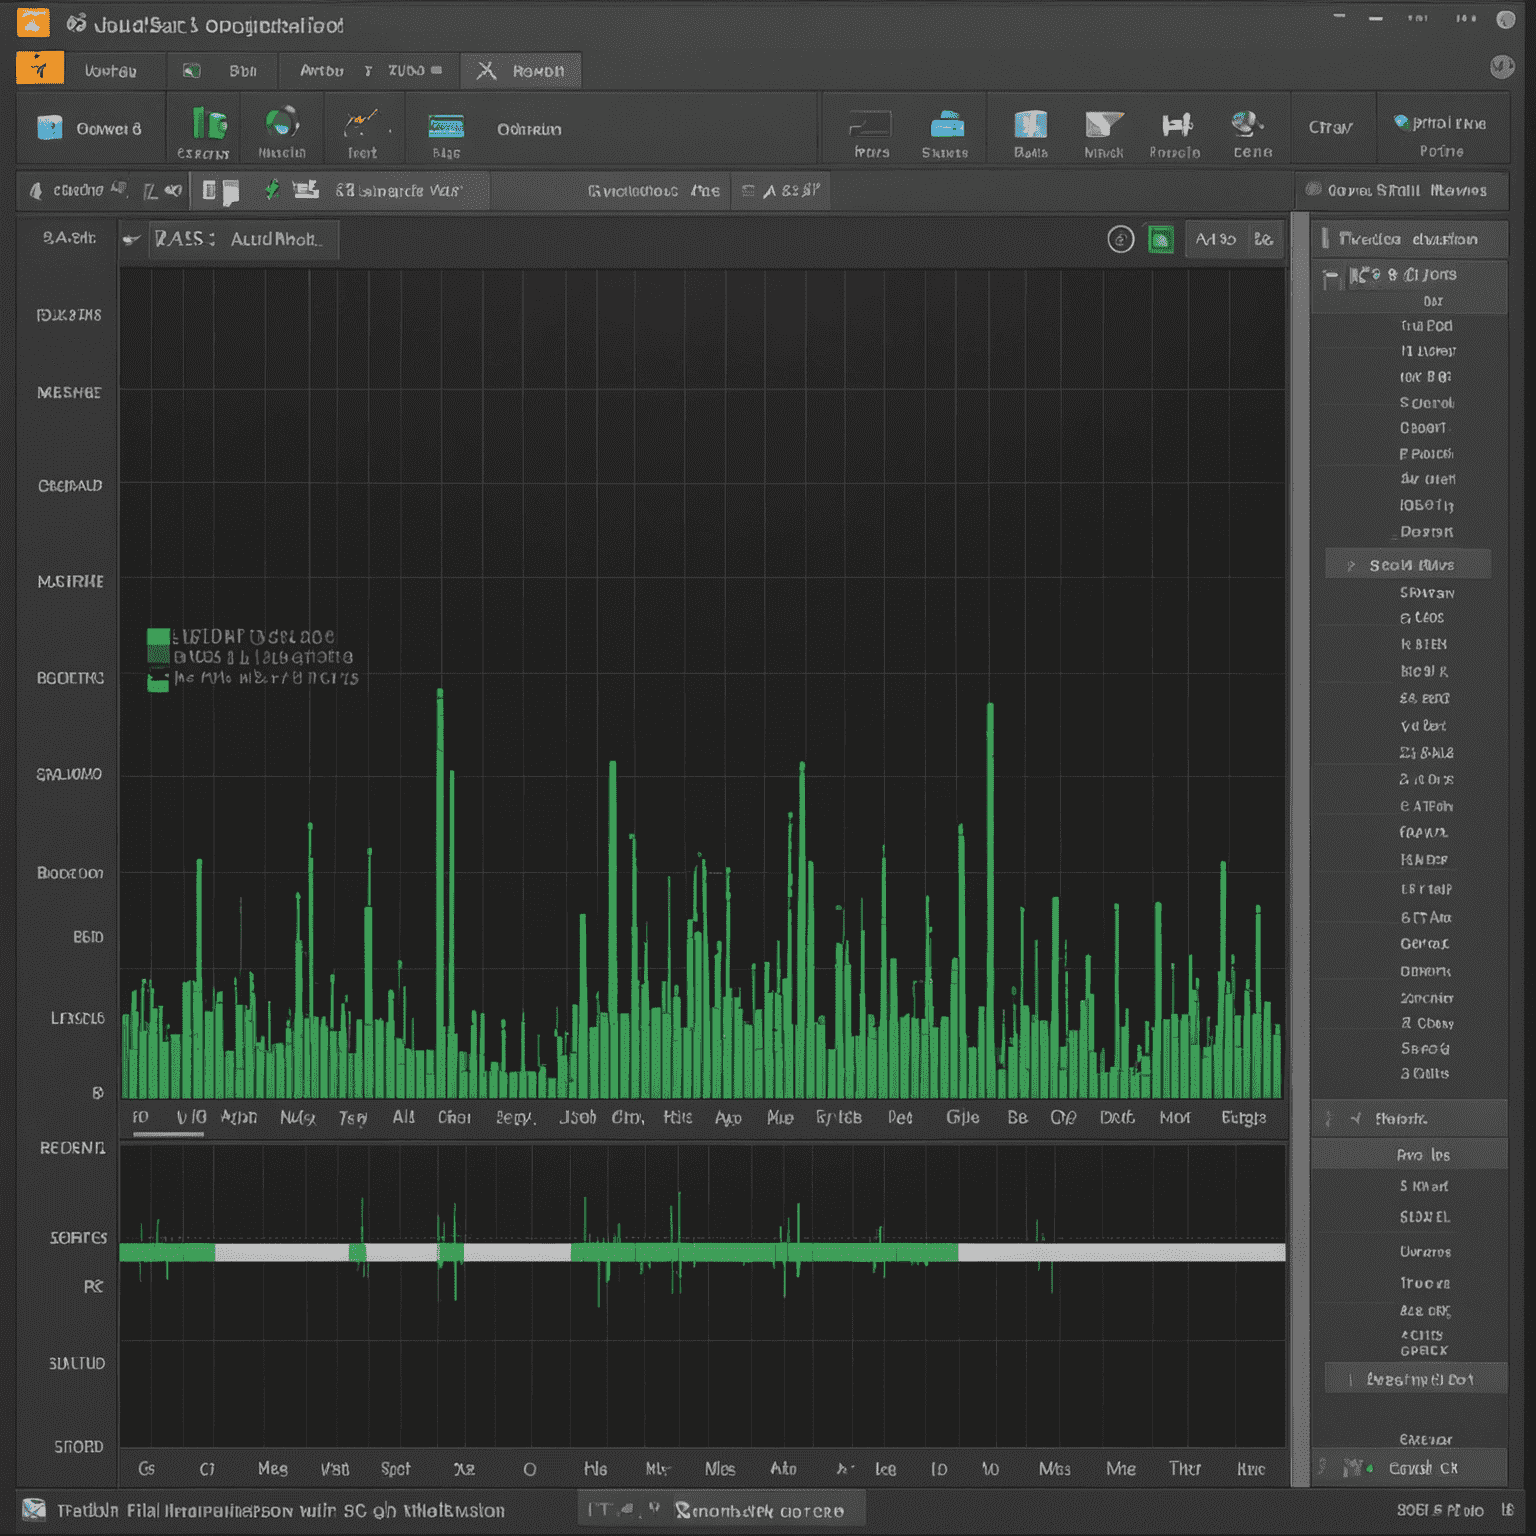Expand the tree node beside Cl Jons
Viewport: 1536px width, 1536px height.
(1331, 277)
